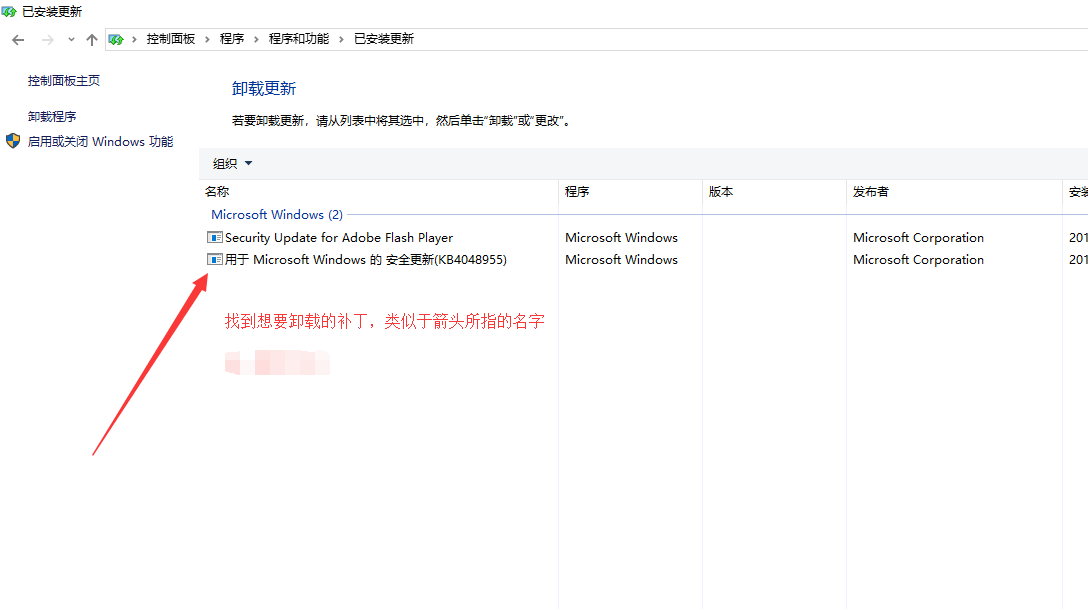The height and width of the screenshot is (609, 1088).
Task: Expand the arrow after 程序 in breadcrumb
Action: [256, 39]
